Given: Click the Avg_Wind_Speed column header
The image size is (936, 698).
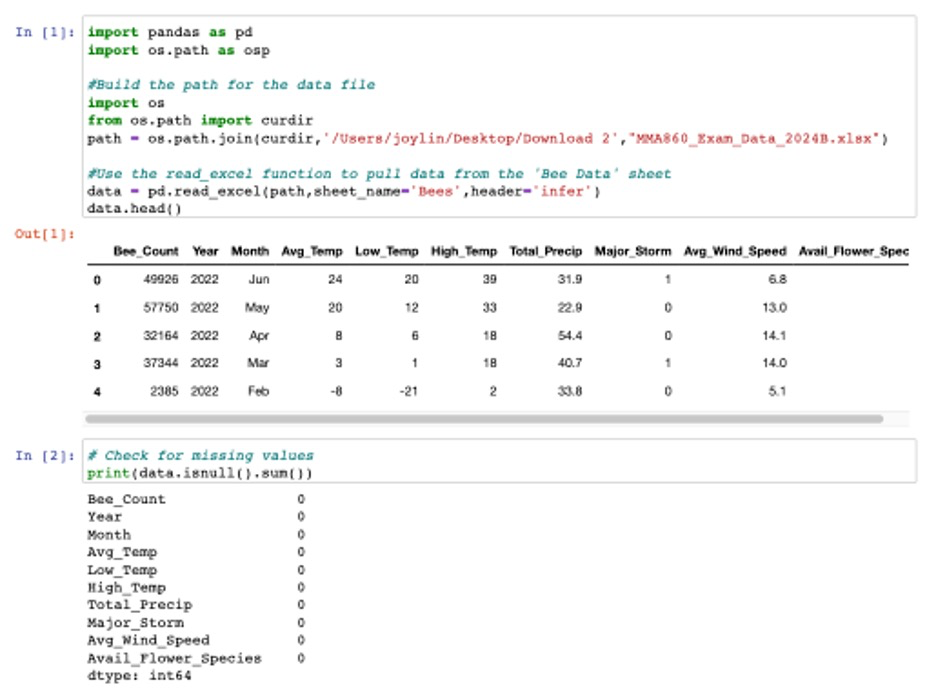Looking at the screenshot, I should click(x=735, y=251).
